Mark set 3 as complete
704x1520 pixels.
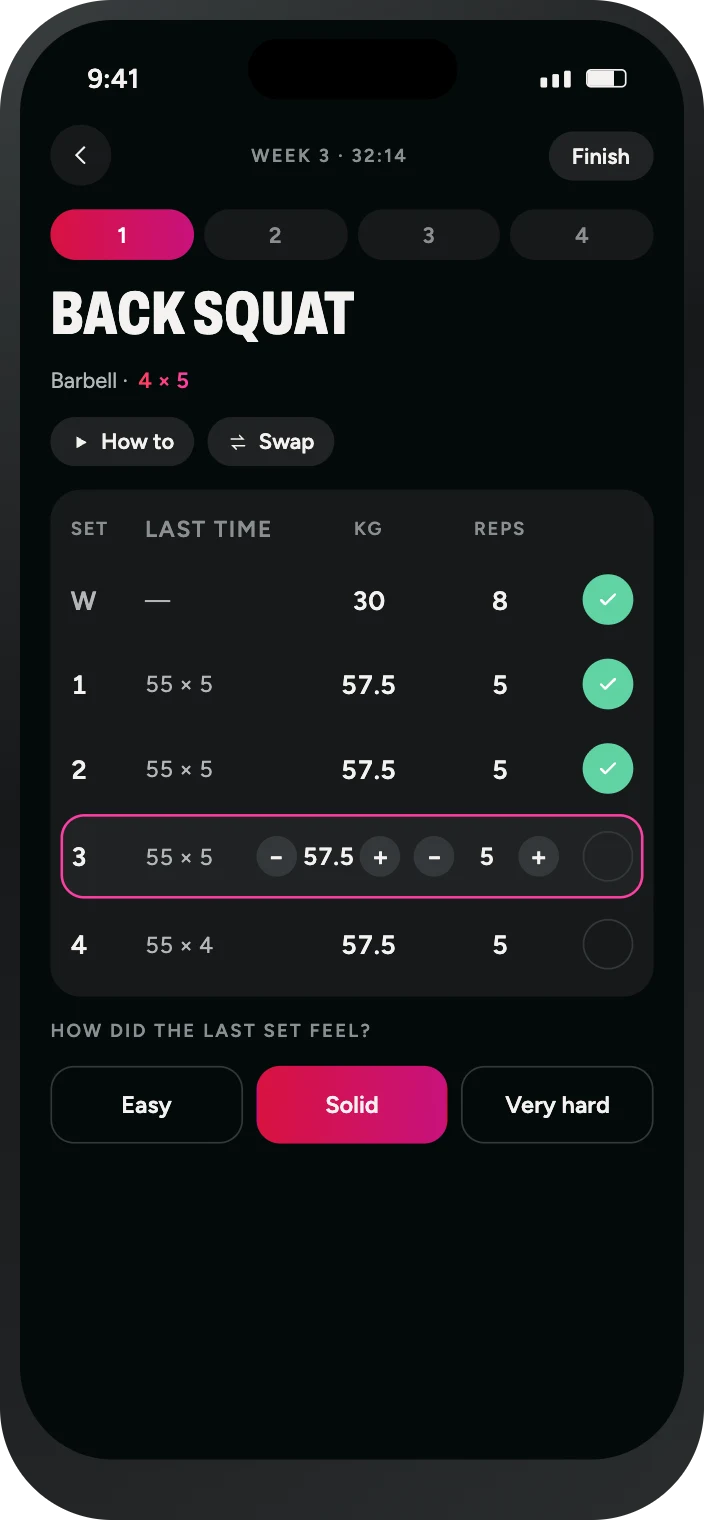coord(608,857)
